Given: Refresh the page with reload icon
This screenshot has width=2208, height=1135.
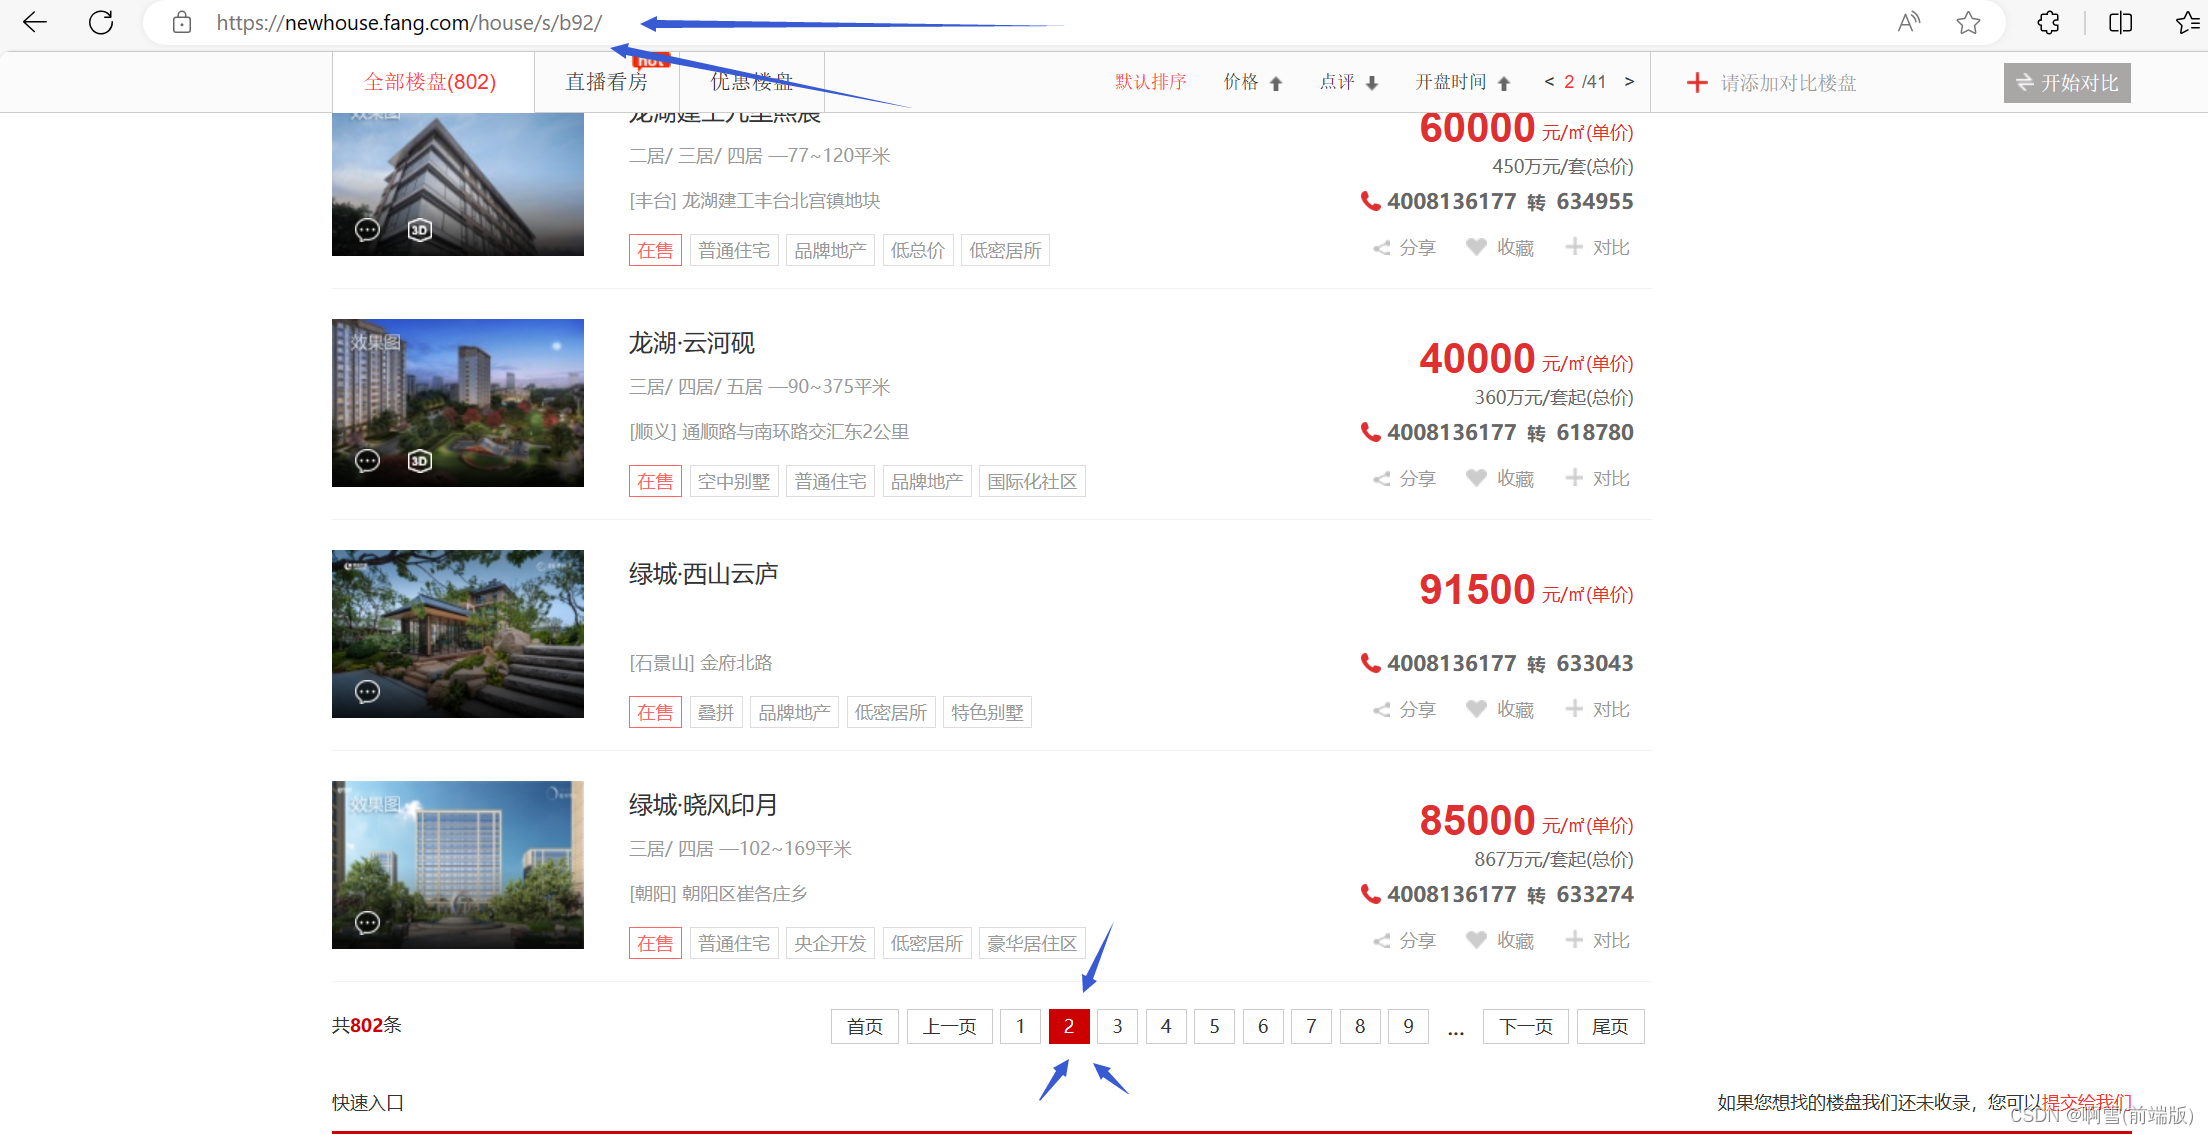Looking at the screenshot, I should tap(101, 22).
